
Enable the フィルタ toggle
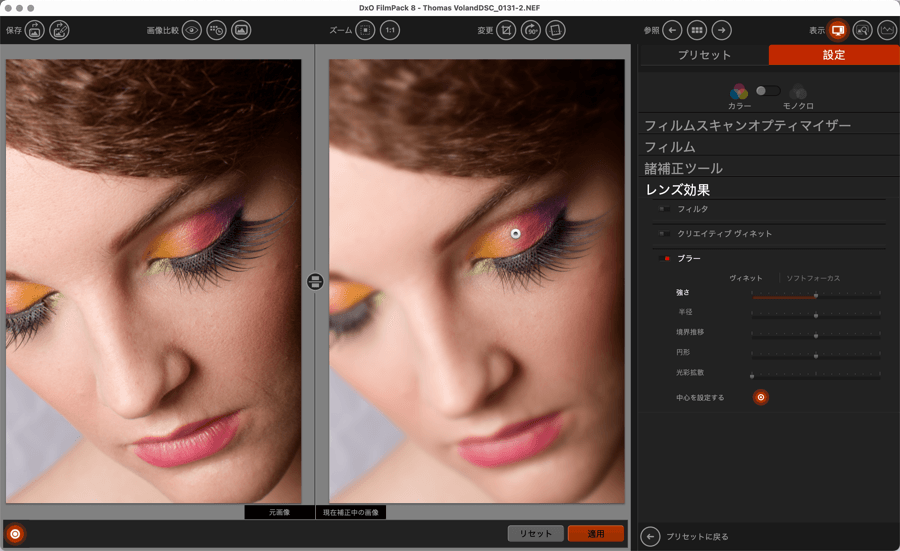[x=665, y=209]
